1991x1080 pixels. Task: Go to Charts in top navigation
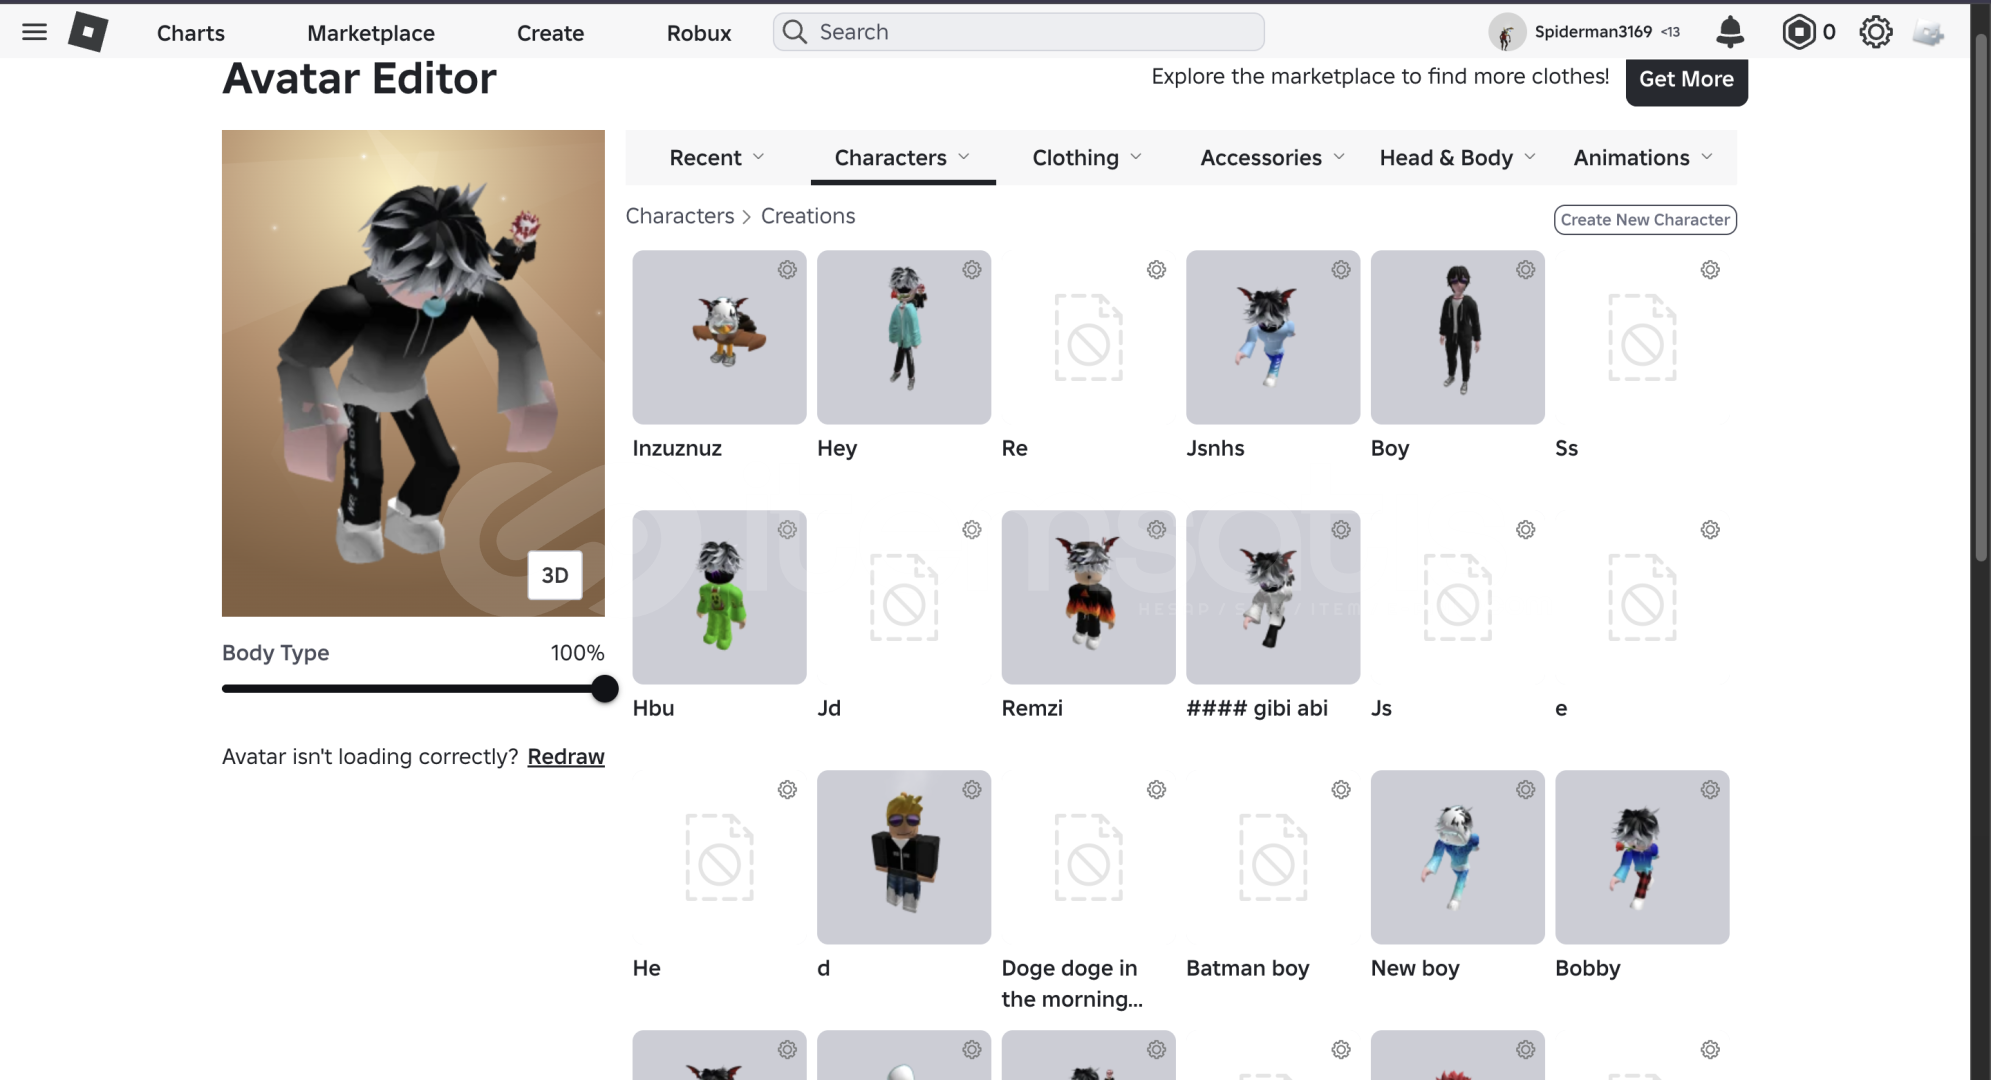click(191, 33)
